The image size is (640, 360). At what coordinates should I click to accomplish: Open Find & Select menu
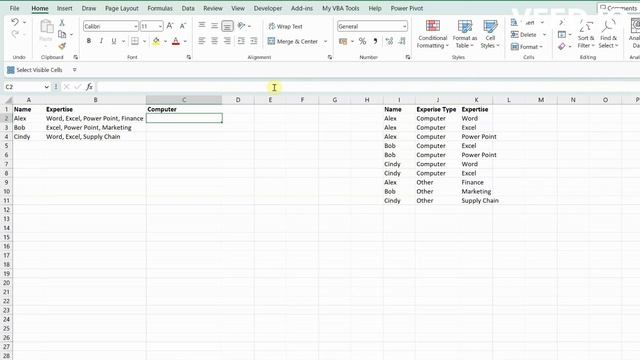coord(608,34)
